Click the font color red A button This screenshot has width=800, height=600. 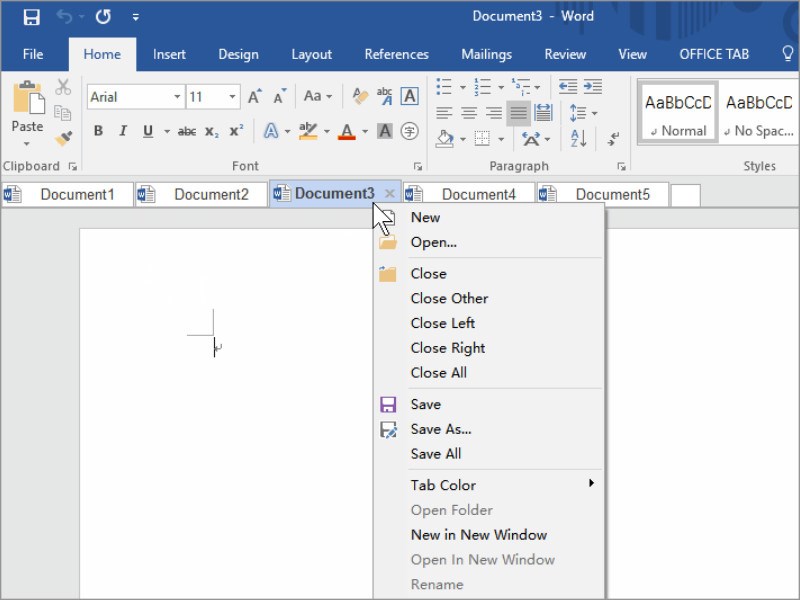347,131
